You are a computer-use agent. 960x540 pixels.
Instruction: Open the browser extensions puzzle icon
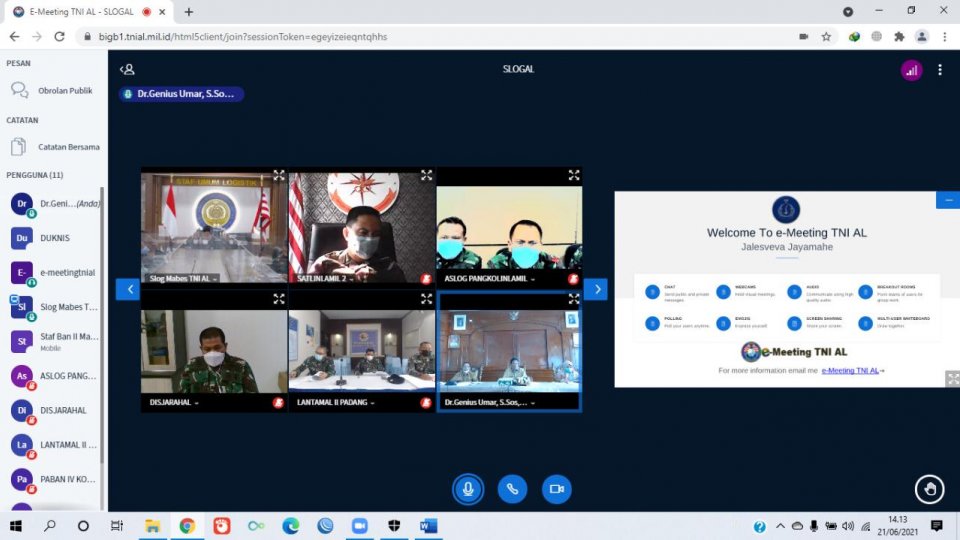899,37
